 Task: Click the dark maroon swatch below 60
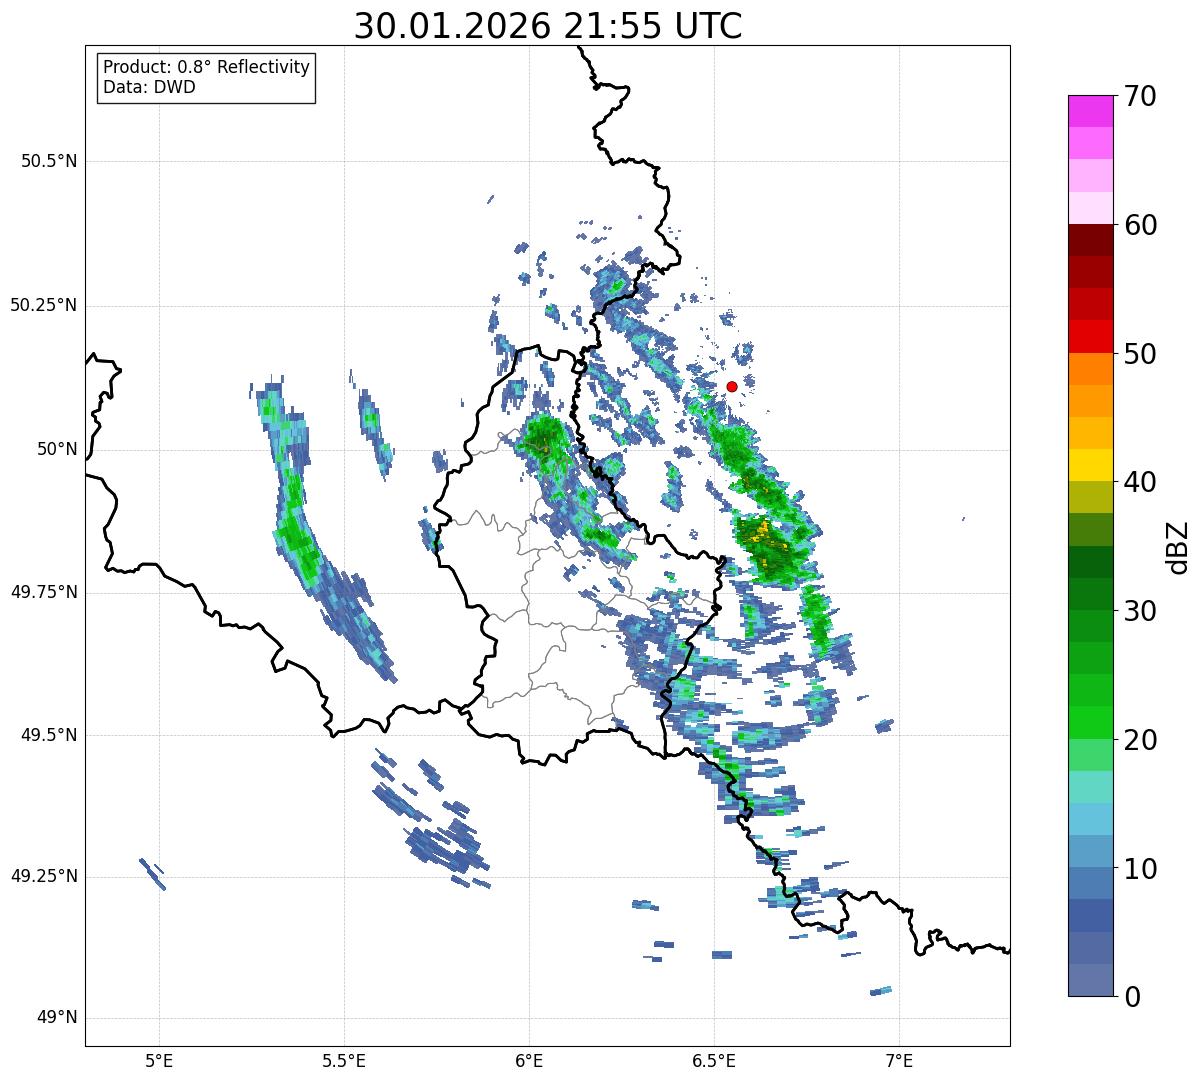point(1090,240)
